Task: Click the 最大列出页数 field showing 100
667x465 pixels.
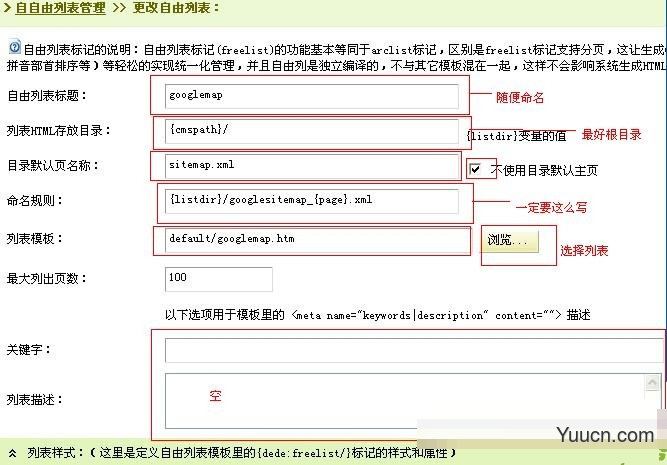Action: click(x=204, y=277)
